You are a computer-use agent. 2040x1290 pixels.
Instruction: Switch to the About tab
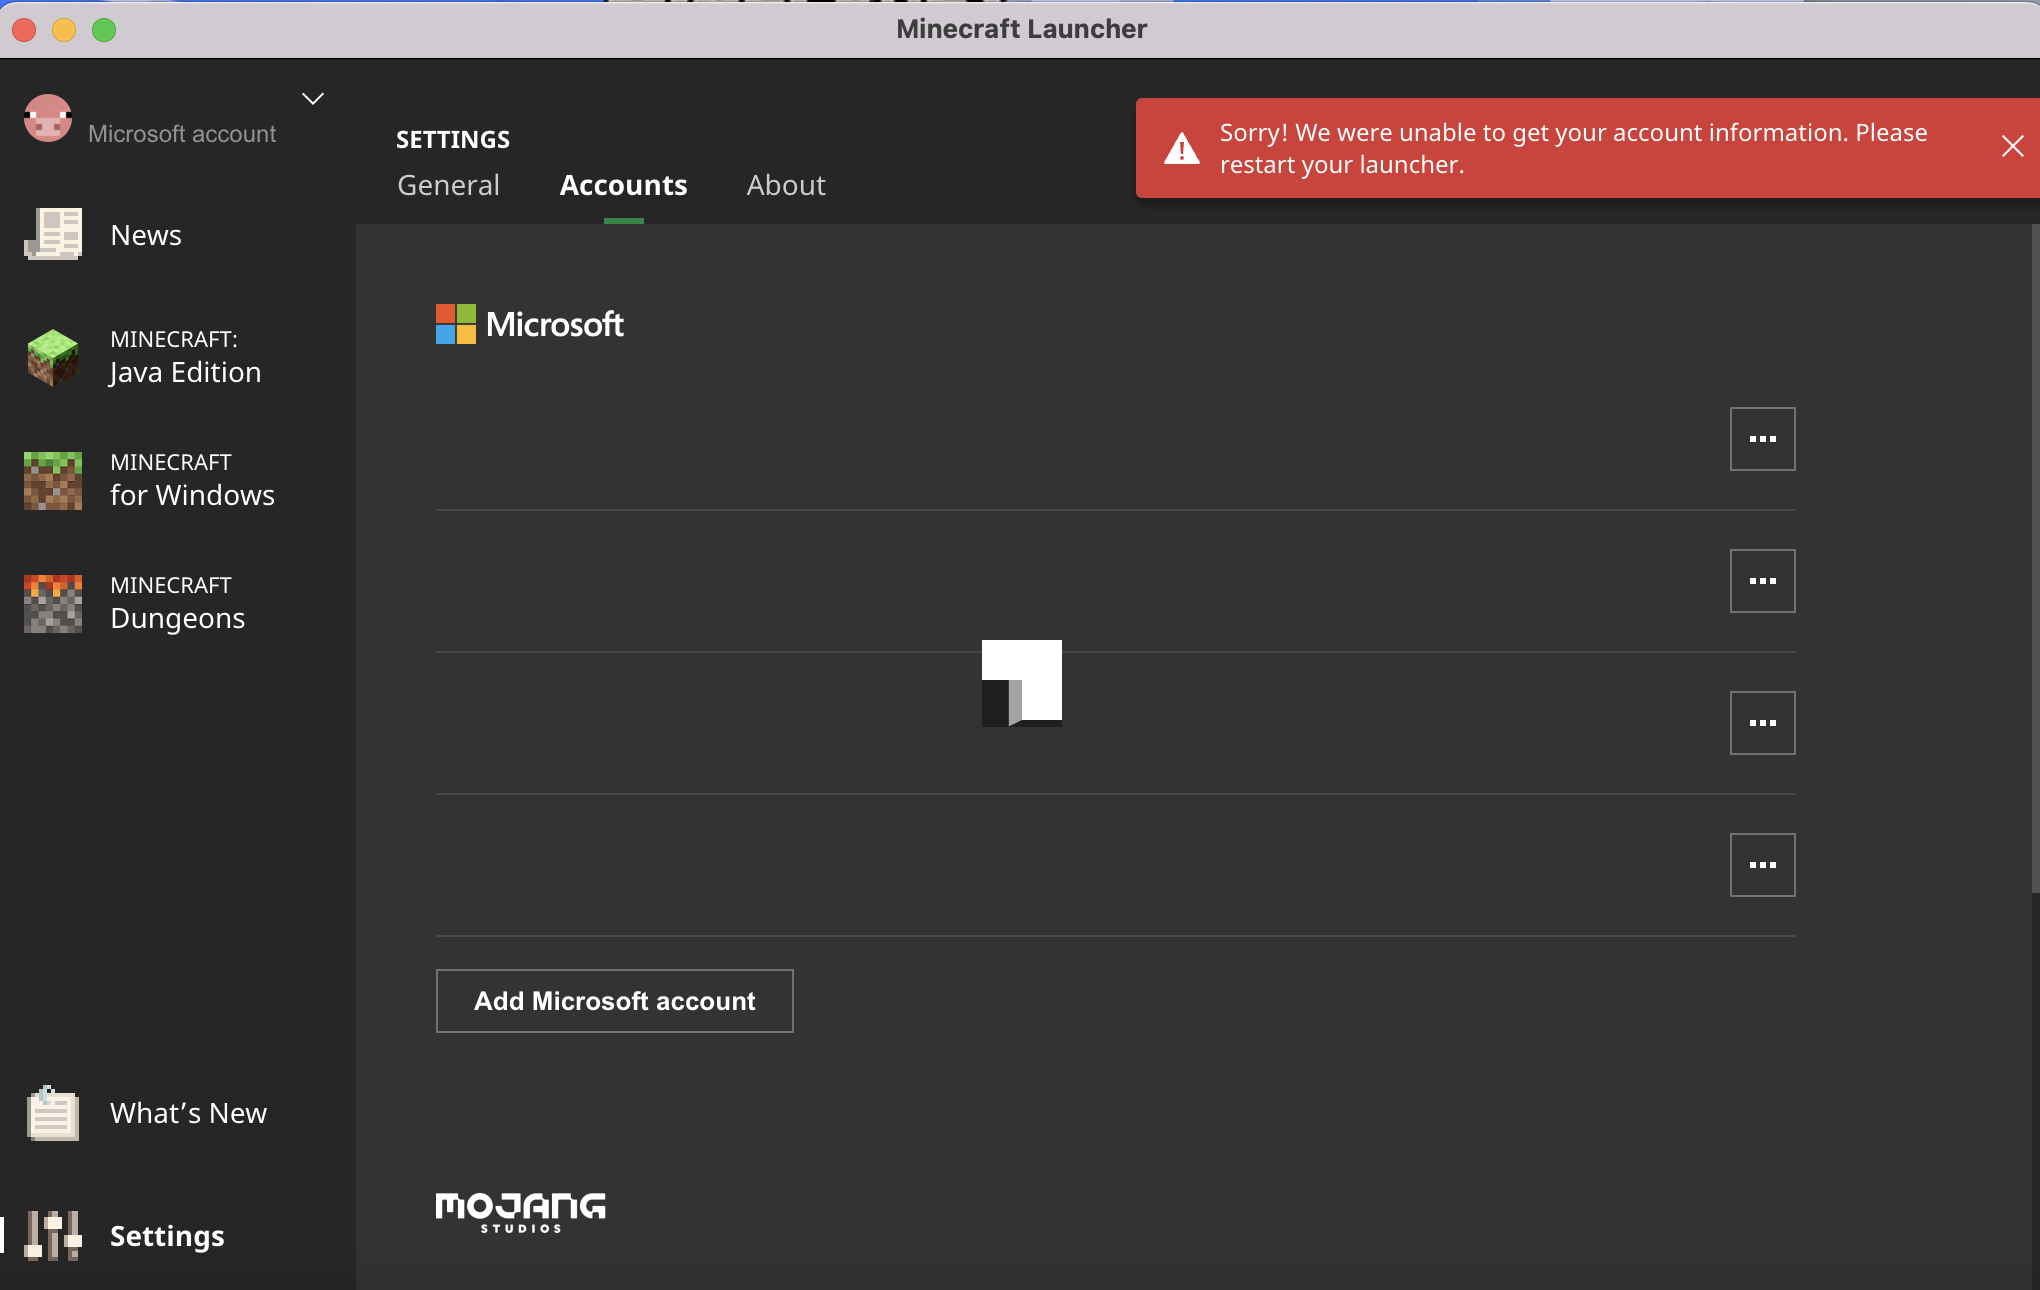(786, 185)
